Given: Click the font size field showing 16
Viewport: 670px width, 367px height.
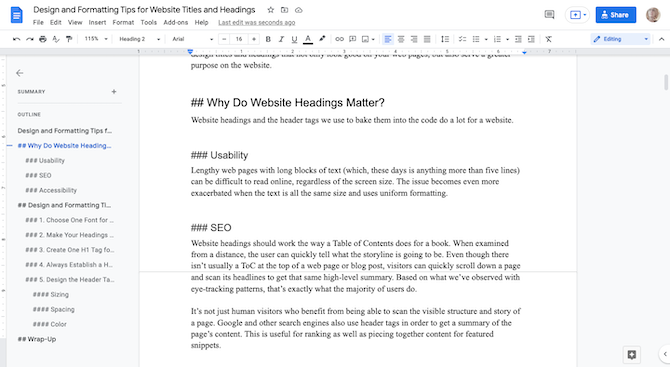Looking at the screenshot, I should tap(239, 39).
